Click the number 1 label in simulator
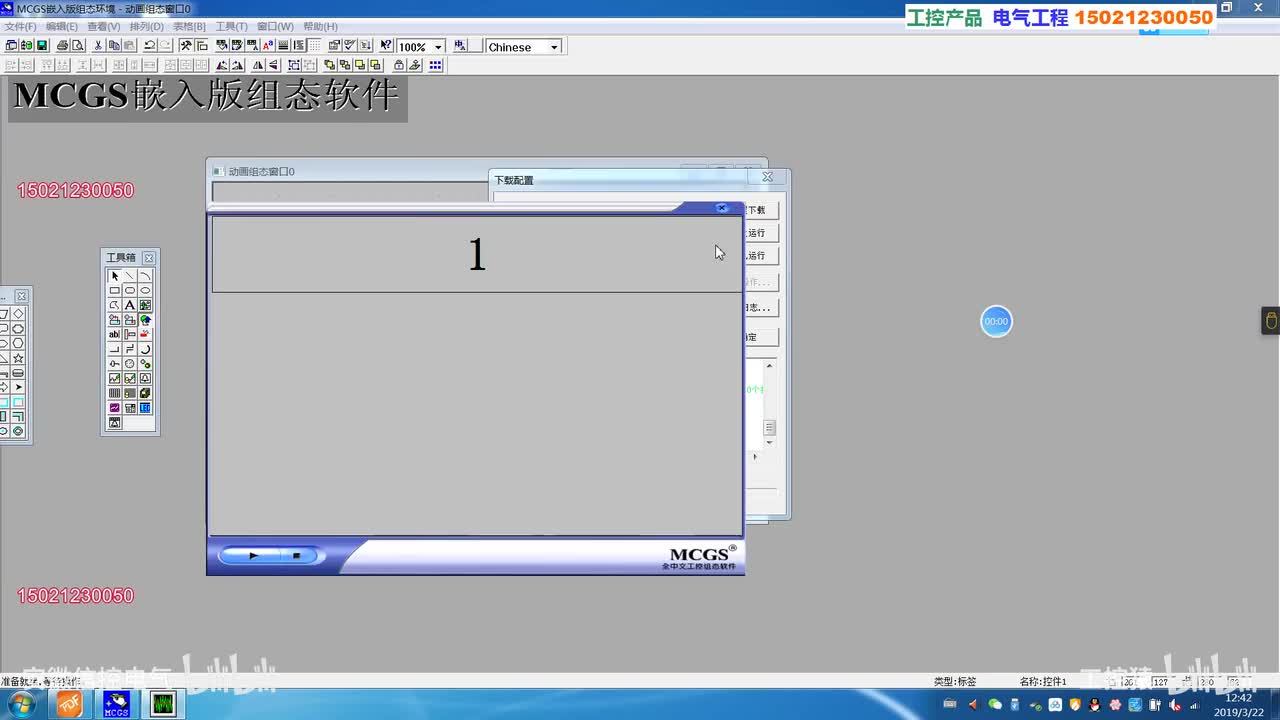 coord(477,255)
